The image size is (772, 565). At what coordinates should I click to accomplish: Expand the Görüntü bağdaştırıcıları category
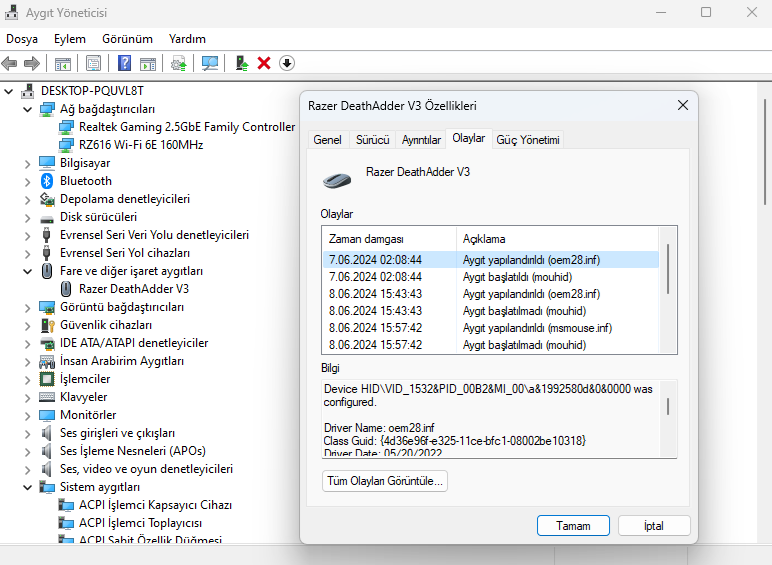28,308
